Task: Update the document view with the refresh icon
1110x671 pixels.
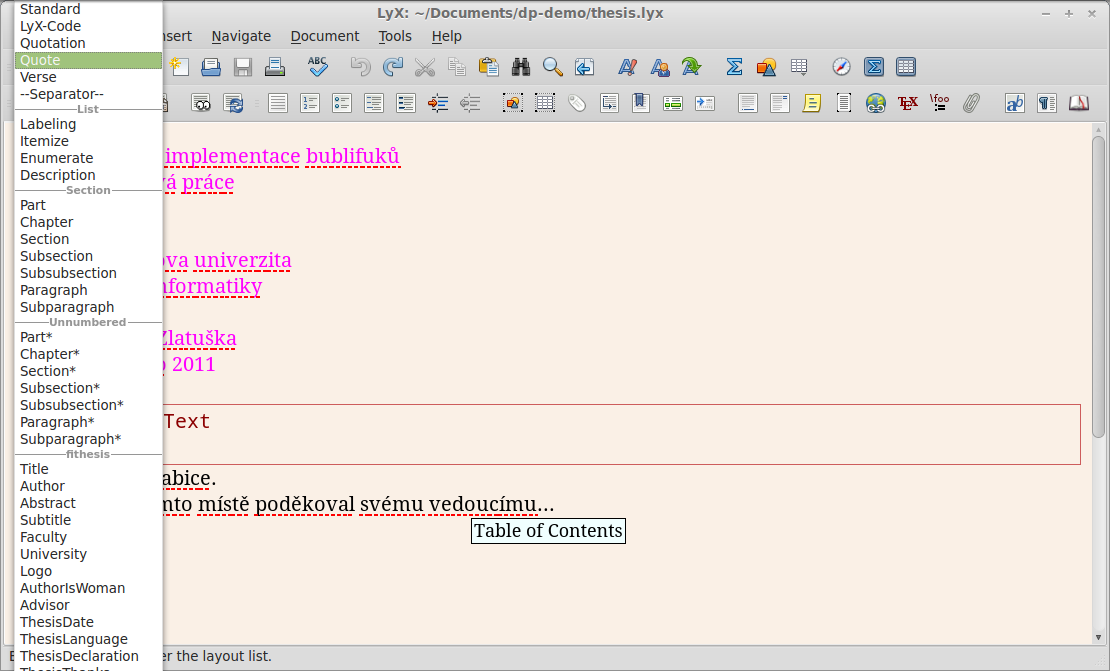Action: click(x=233, y=103)
